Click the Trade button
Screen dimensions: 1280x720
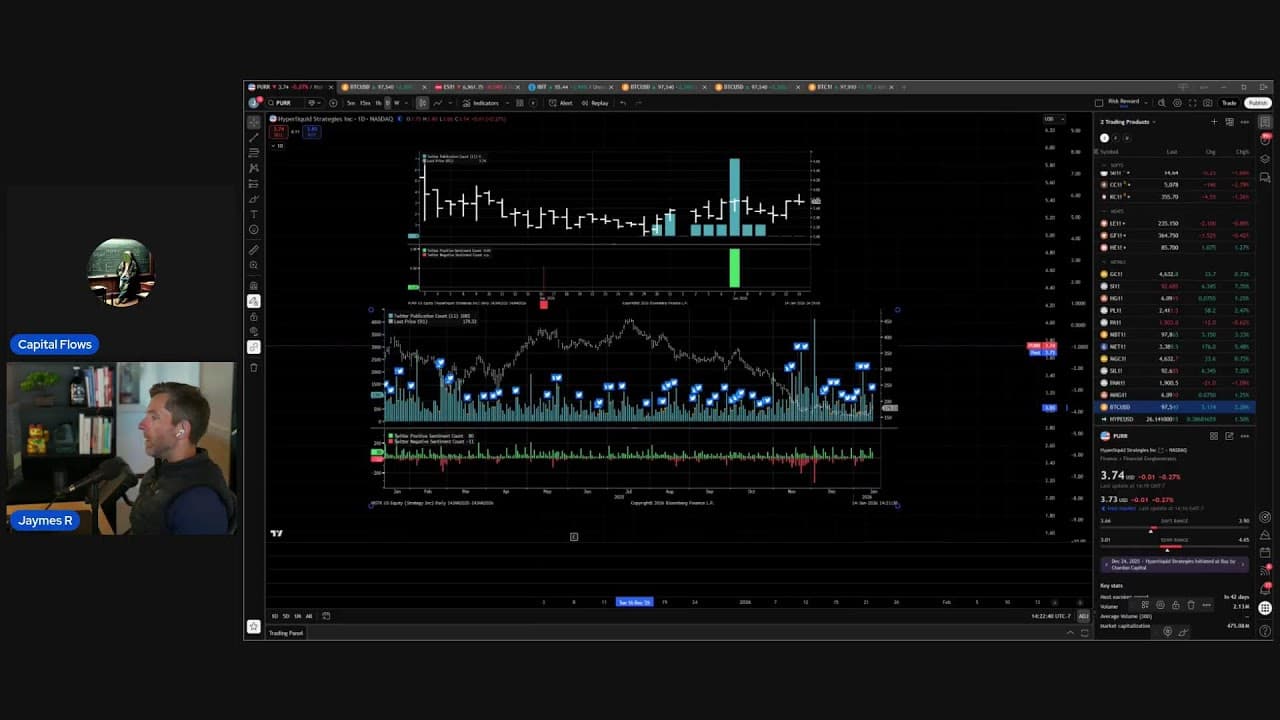(1228, 102)
